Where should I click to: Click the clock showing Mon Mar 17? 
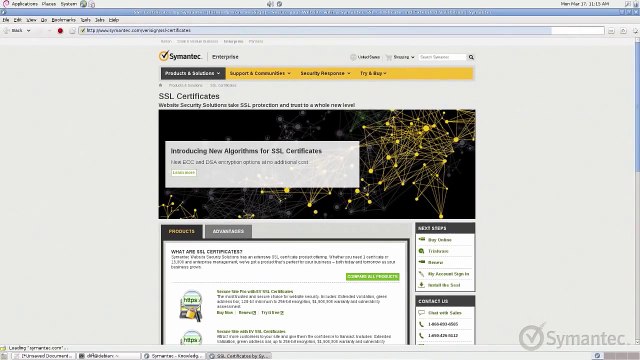(585, 4)
